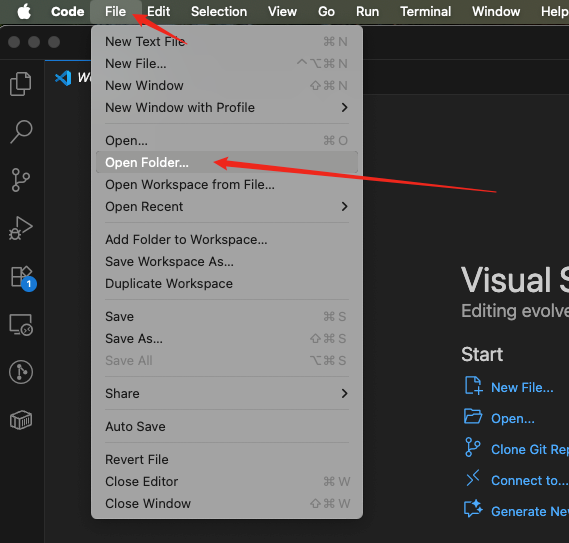Screen dimensions: 569x543
Task: Choose Save Workspace As...
Action: coord(227,262)
